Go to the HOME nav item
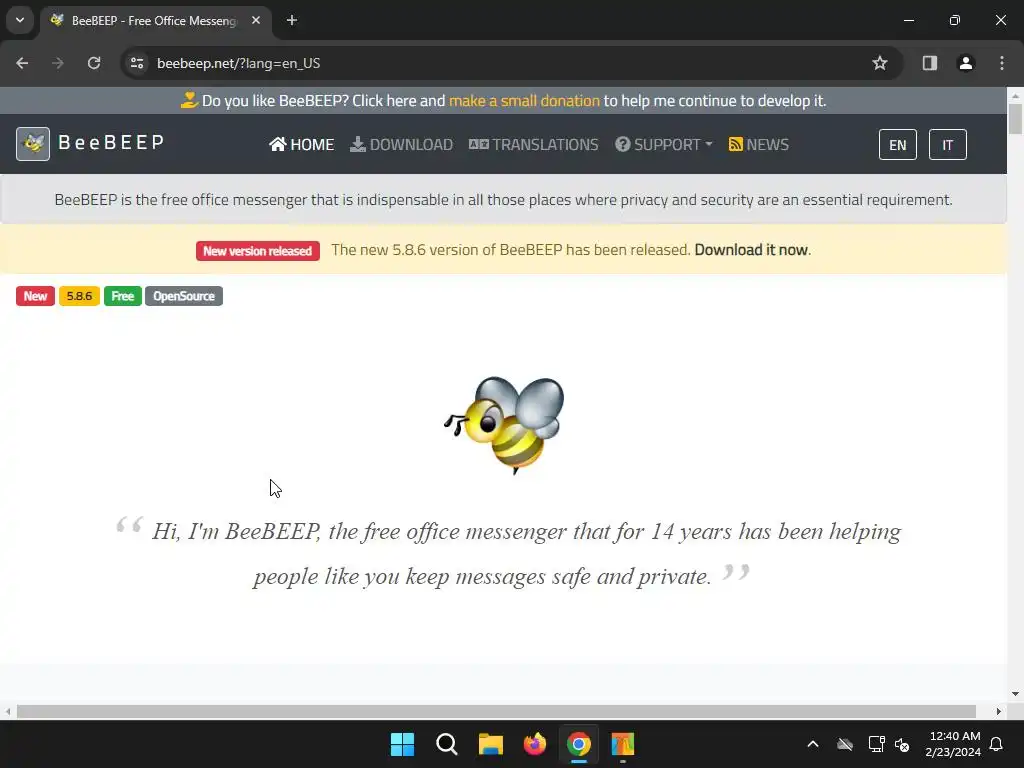The width and height of the screenshot is (1024, 768). (x=302, y=144)
